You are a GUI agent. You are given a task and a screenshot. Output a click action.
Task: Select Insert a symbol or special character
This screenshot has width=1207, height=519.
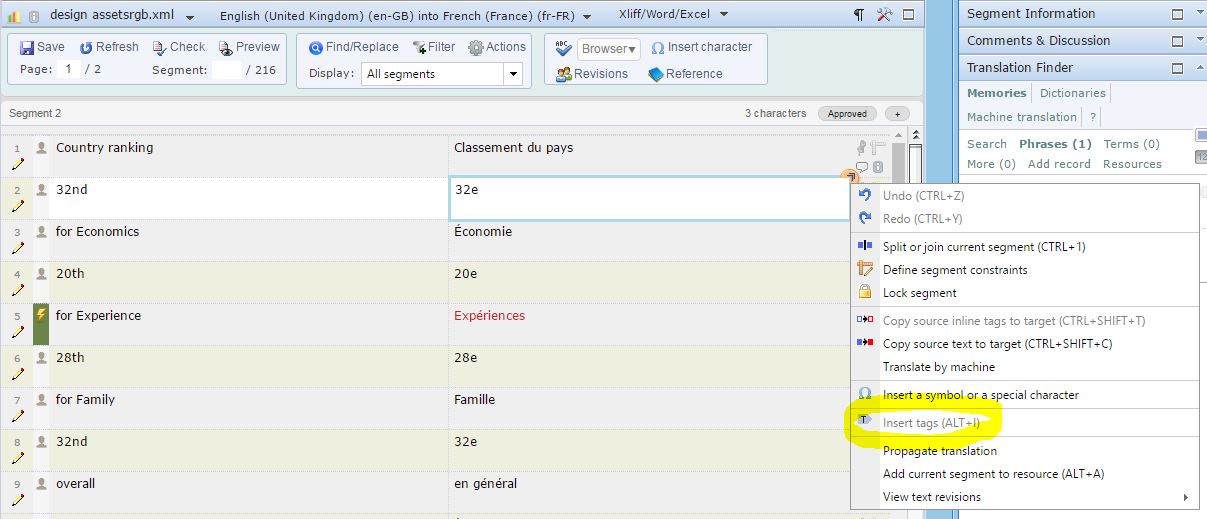(x=1025, y=395)
